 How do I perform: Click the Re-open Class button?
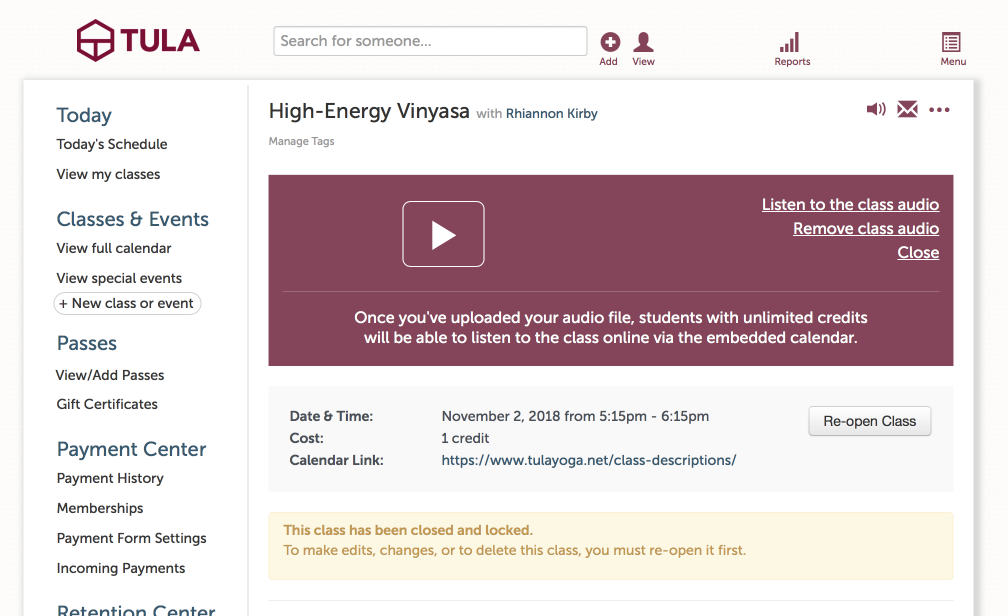click(869, 421)
